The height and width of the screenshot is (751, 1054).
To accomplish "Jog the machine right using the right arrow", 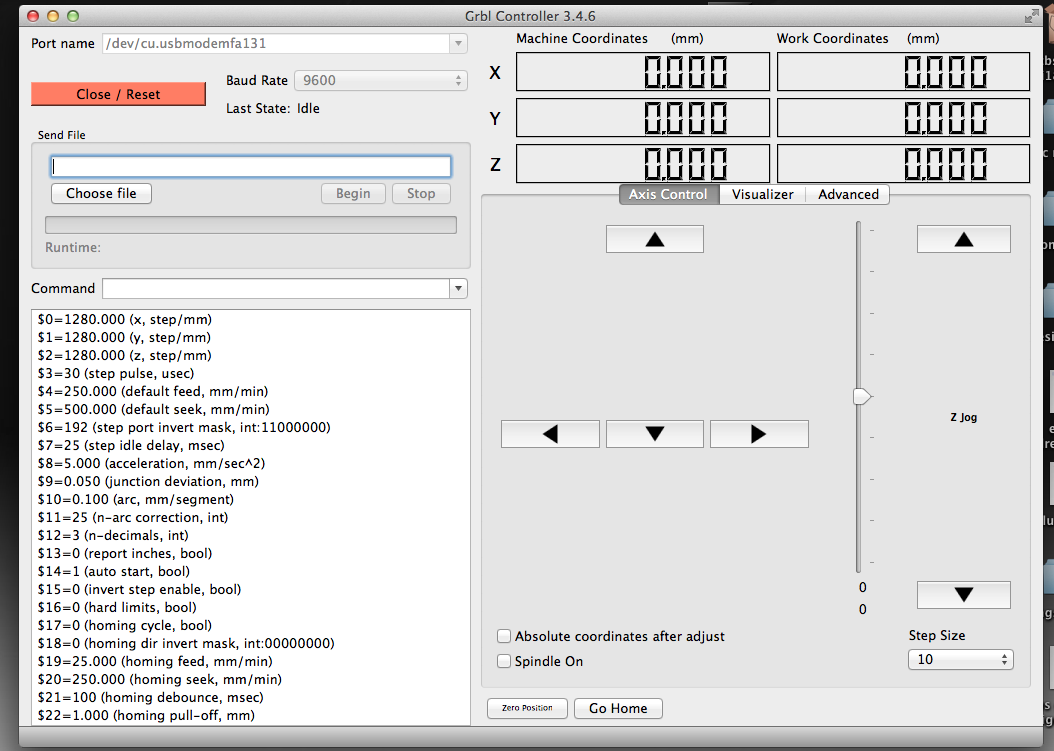I will [759, 433].
